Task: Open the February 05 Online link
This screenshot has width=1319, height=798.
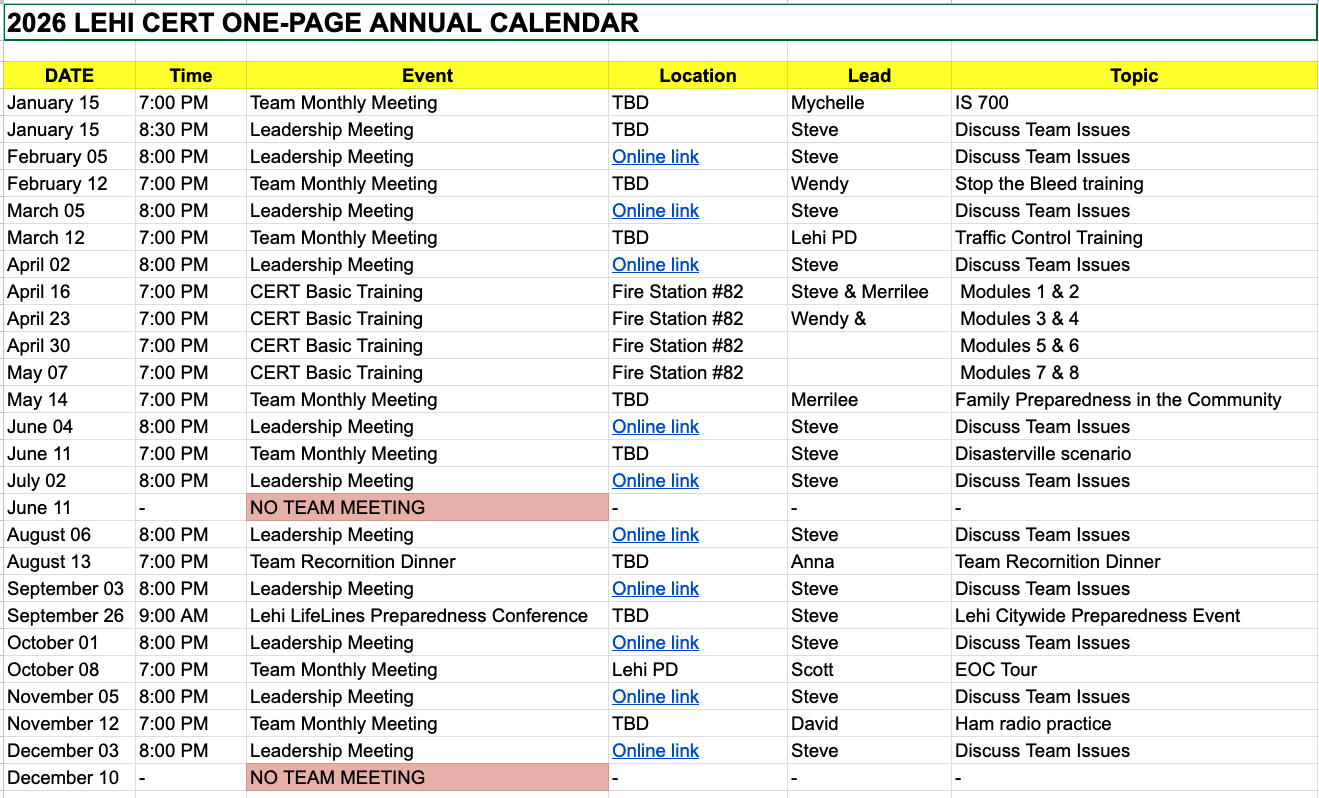Action: (x=655, y=157)
